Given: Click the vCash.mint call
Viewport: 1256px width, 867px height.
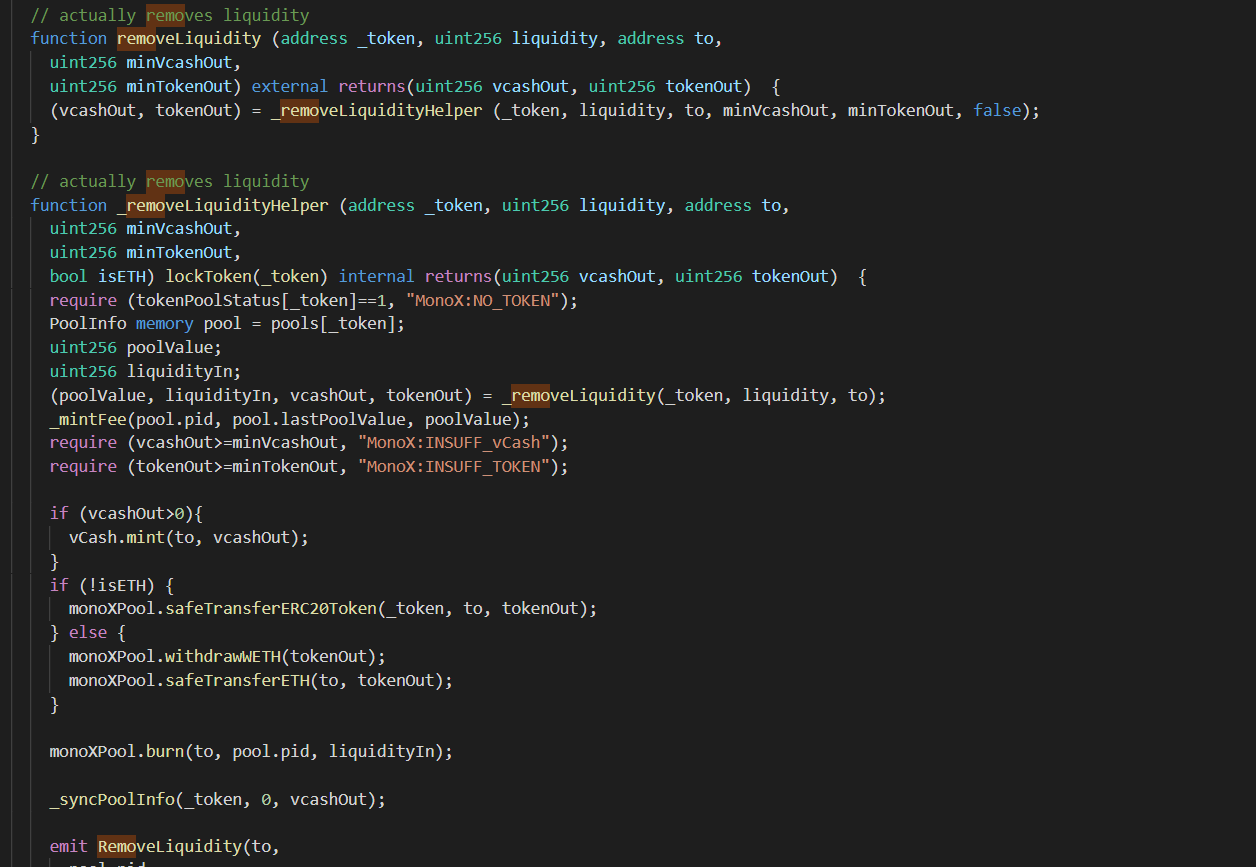Looking at the screenshot, I should point(189,538).
